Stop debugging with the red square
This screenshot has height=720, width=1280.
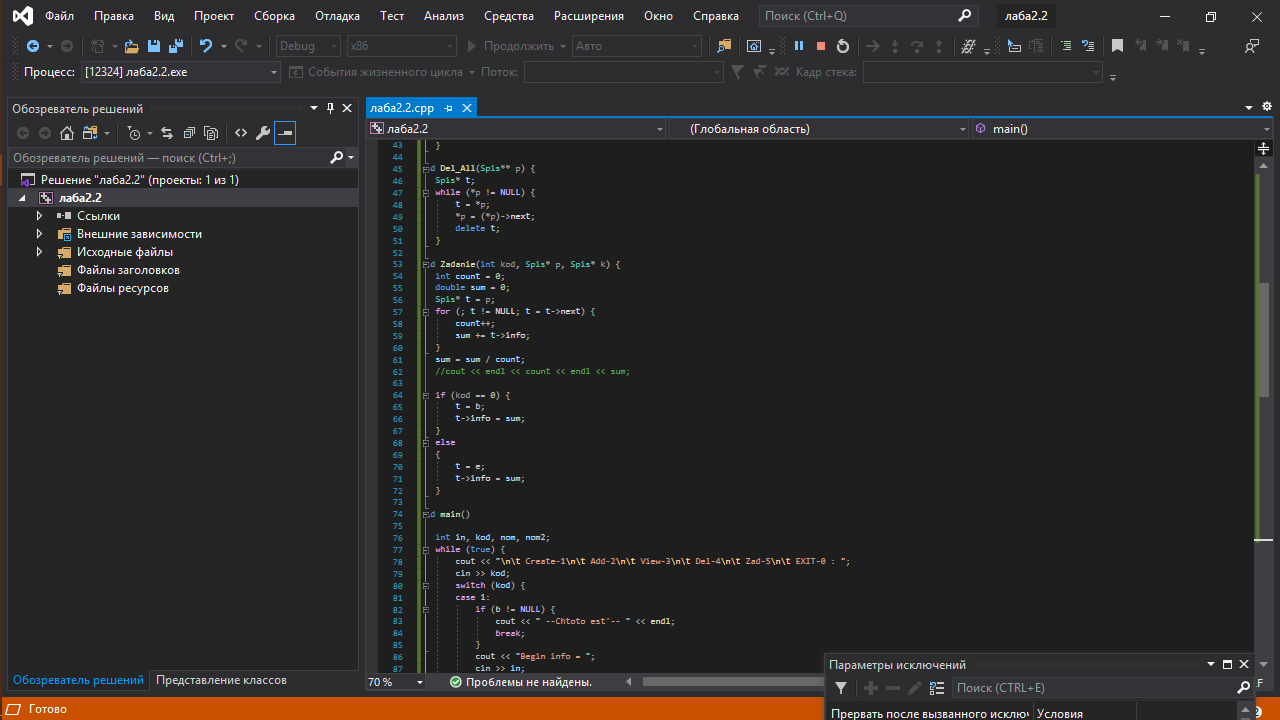coord(821,46)
